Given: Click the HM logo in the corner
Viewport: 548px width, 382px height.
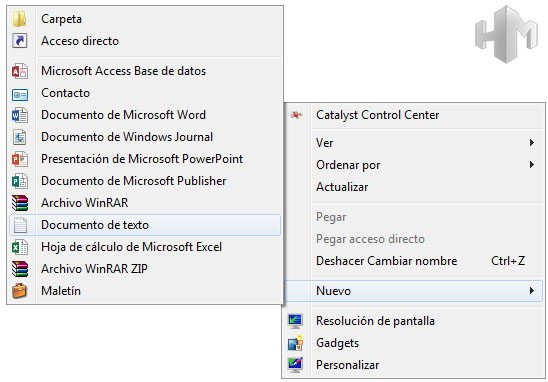Looking at the screenshot, I should [x=506, y=35].
